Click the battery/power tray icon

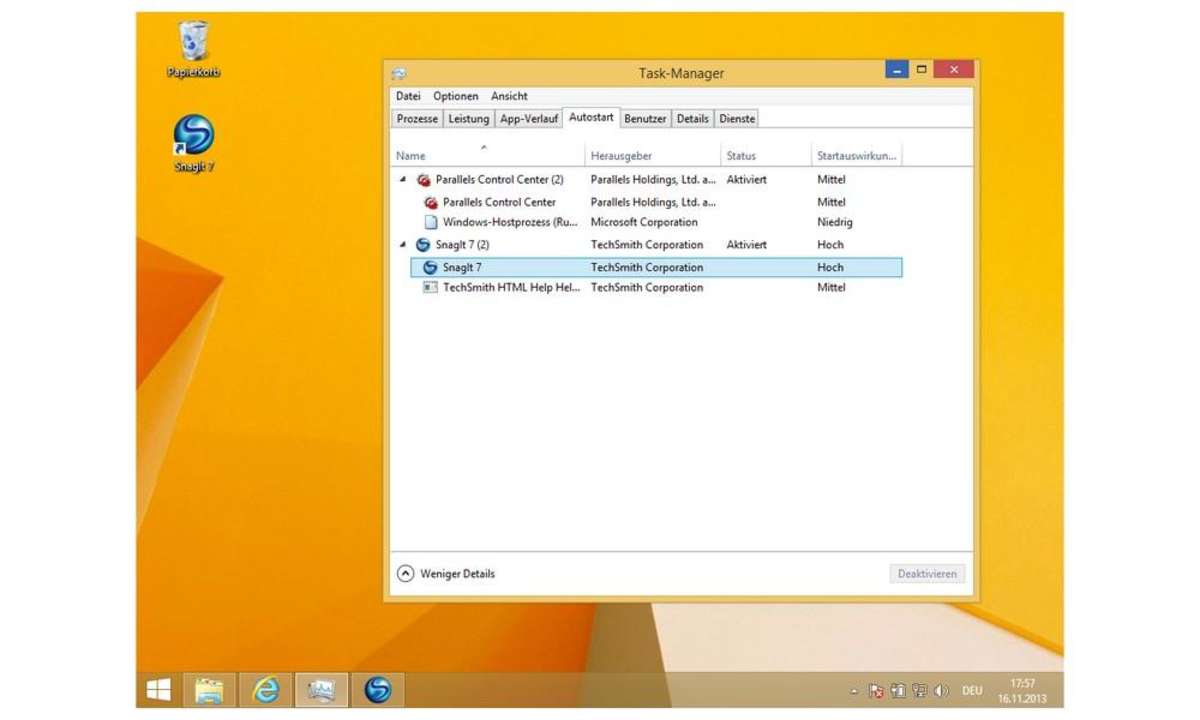click(x=898, y=690)
